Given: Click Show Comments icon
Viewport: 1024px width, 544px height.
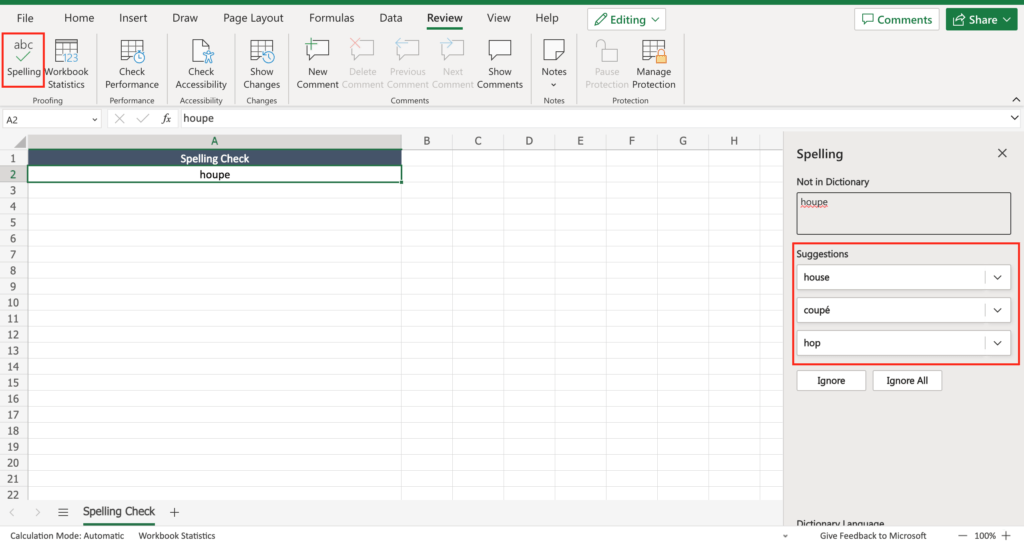Looking at the screenshot, I should click(x=500, y=64).
